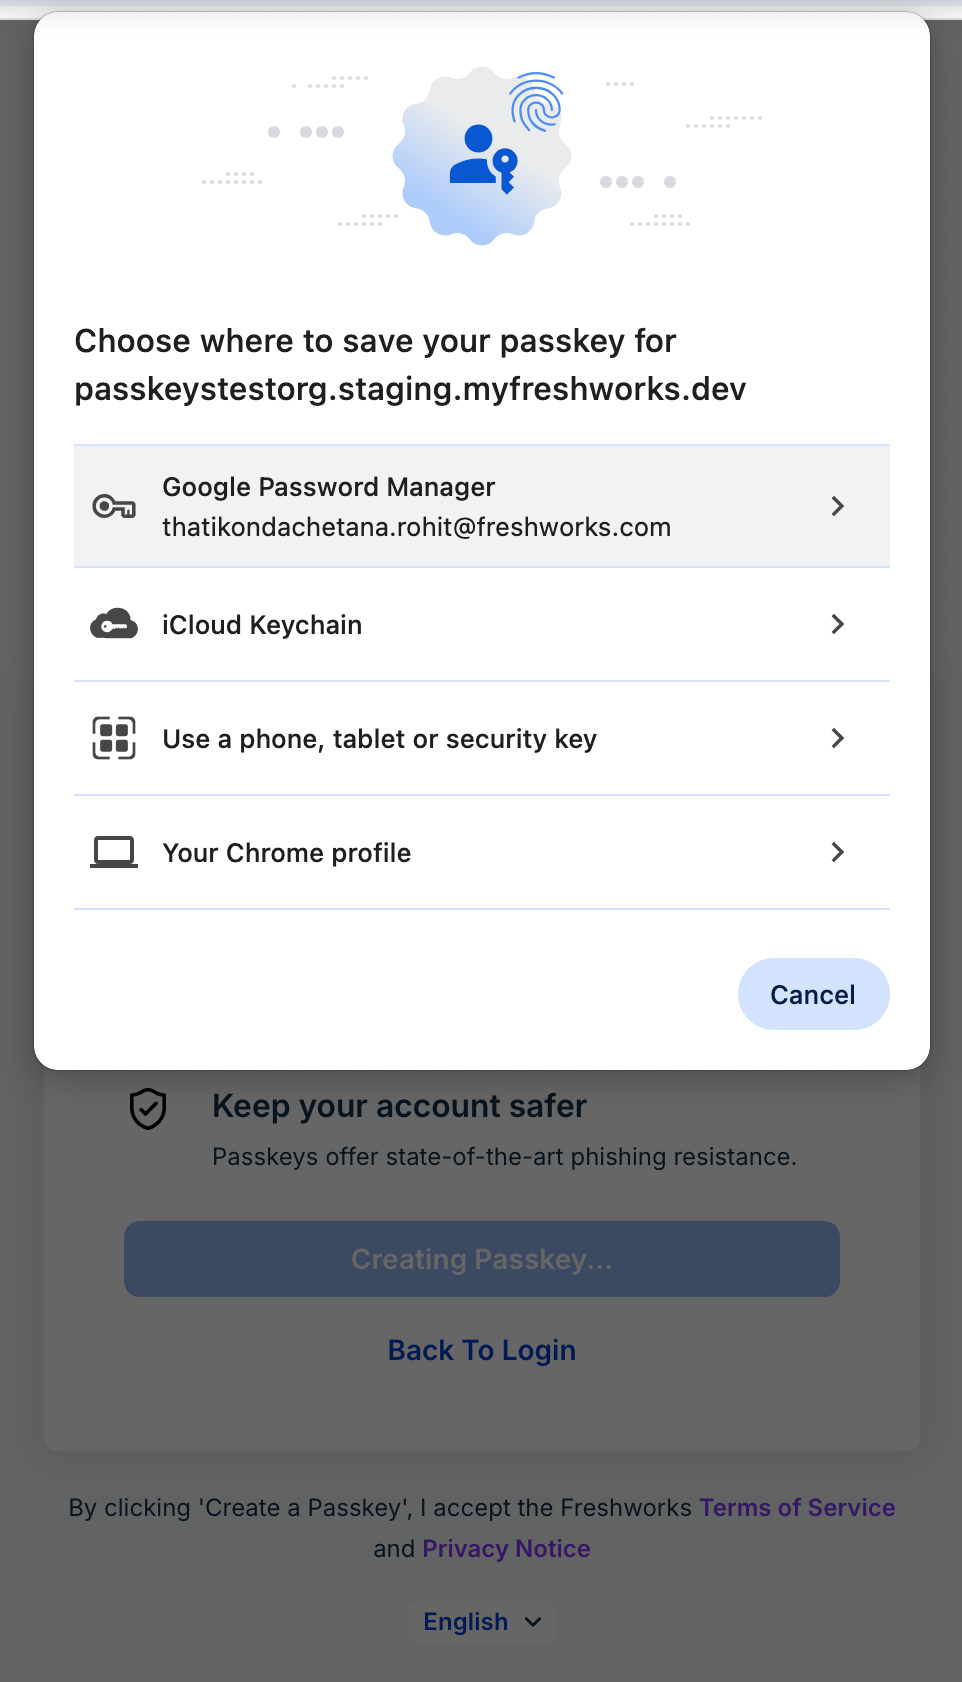Viewport: 962px width, 1682px height.
Task: Click the key icon beside Google Password Manager
Action: click(x=114, y=507)
